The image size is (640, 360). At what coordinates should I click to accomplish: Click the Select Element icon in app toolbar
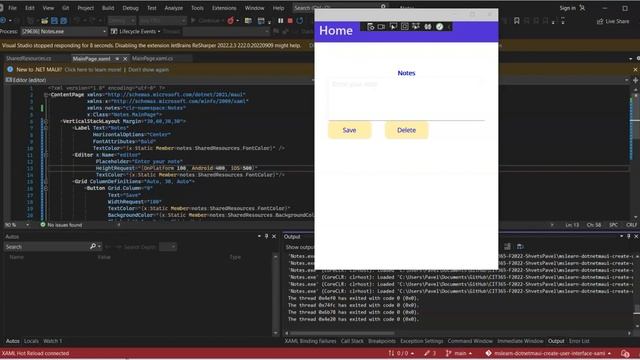pyautogui.click(x=393, y=27)
